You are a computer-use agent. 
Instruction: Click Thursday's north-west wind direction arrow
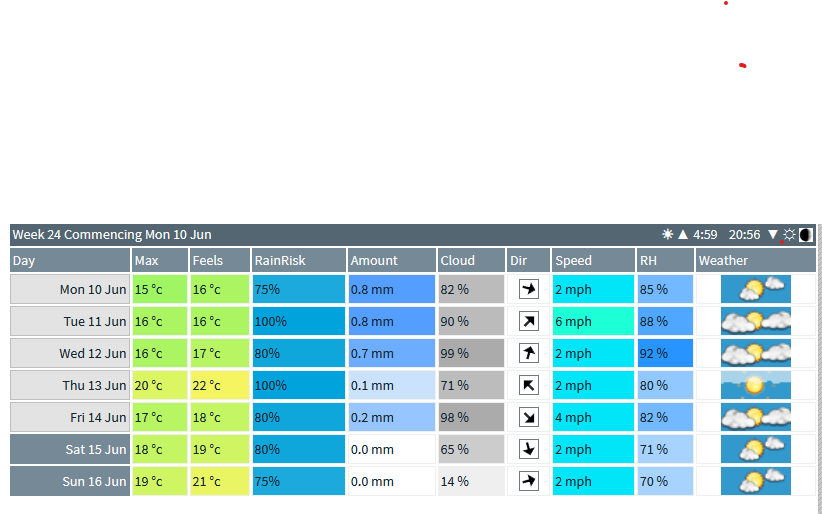click(x=529, y=385)
